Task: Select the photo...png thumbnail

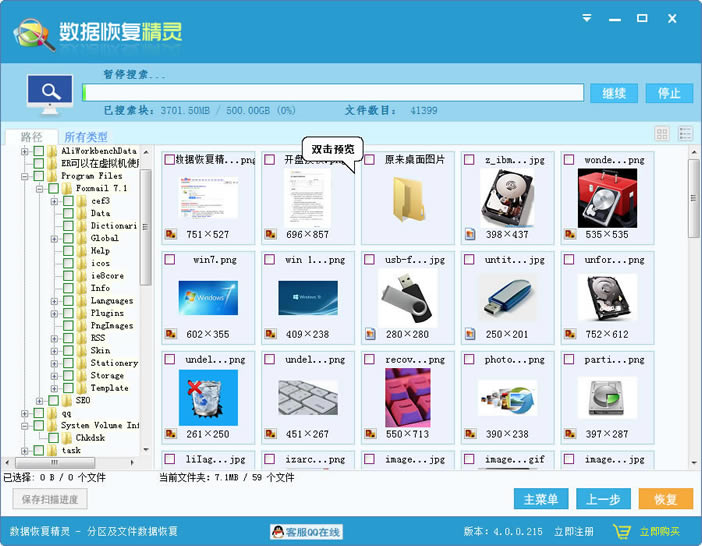Action: tap(507, 397)
